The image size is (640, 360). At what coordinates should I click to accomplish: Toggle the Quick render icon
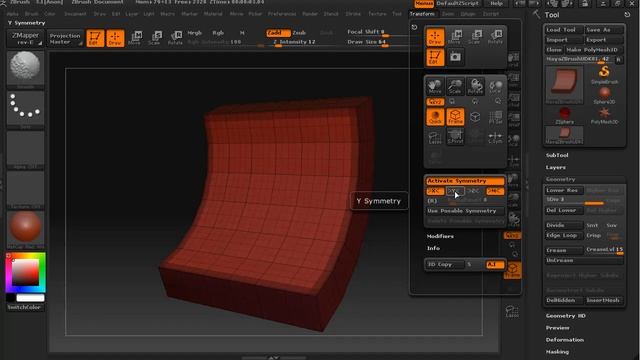point(435,117)
